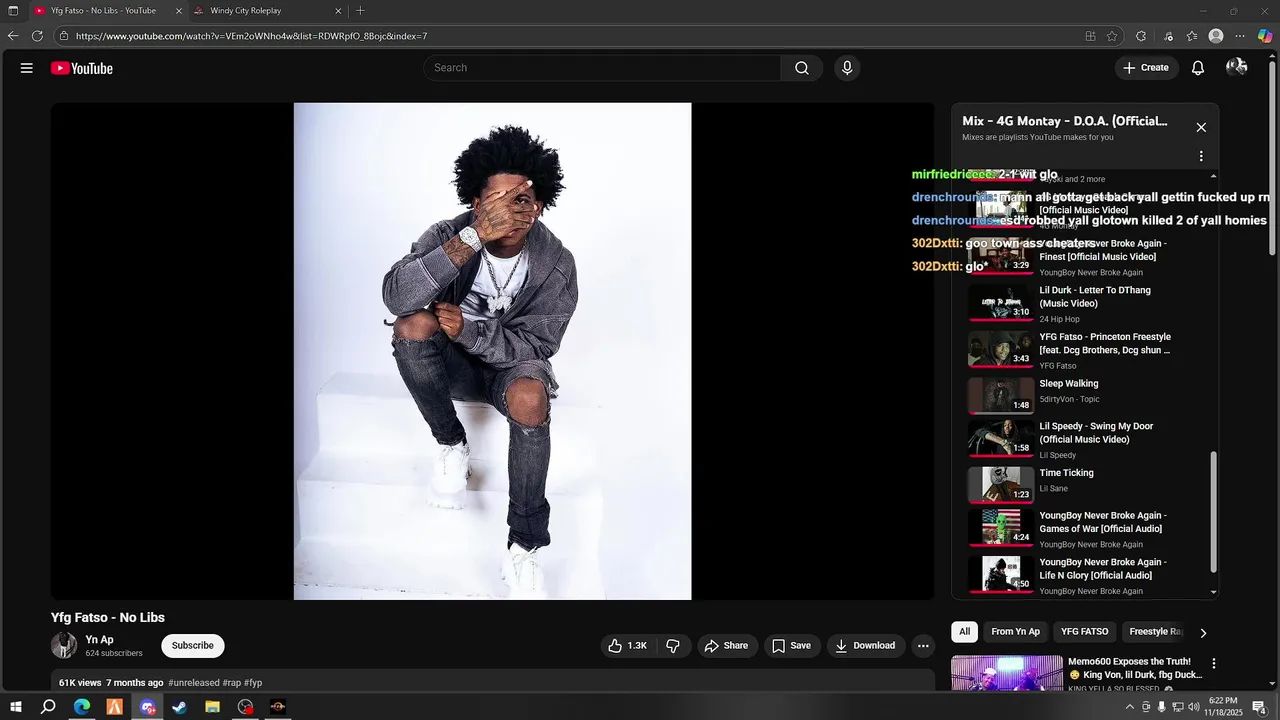Open the Edge favorites list

point(1192,36)
